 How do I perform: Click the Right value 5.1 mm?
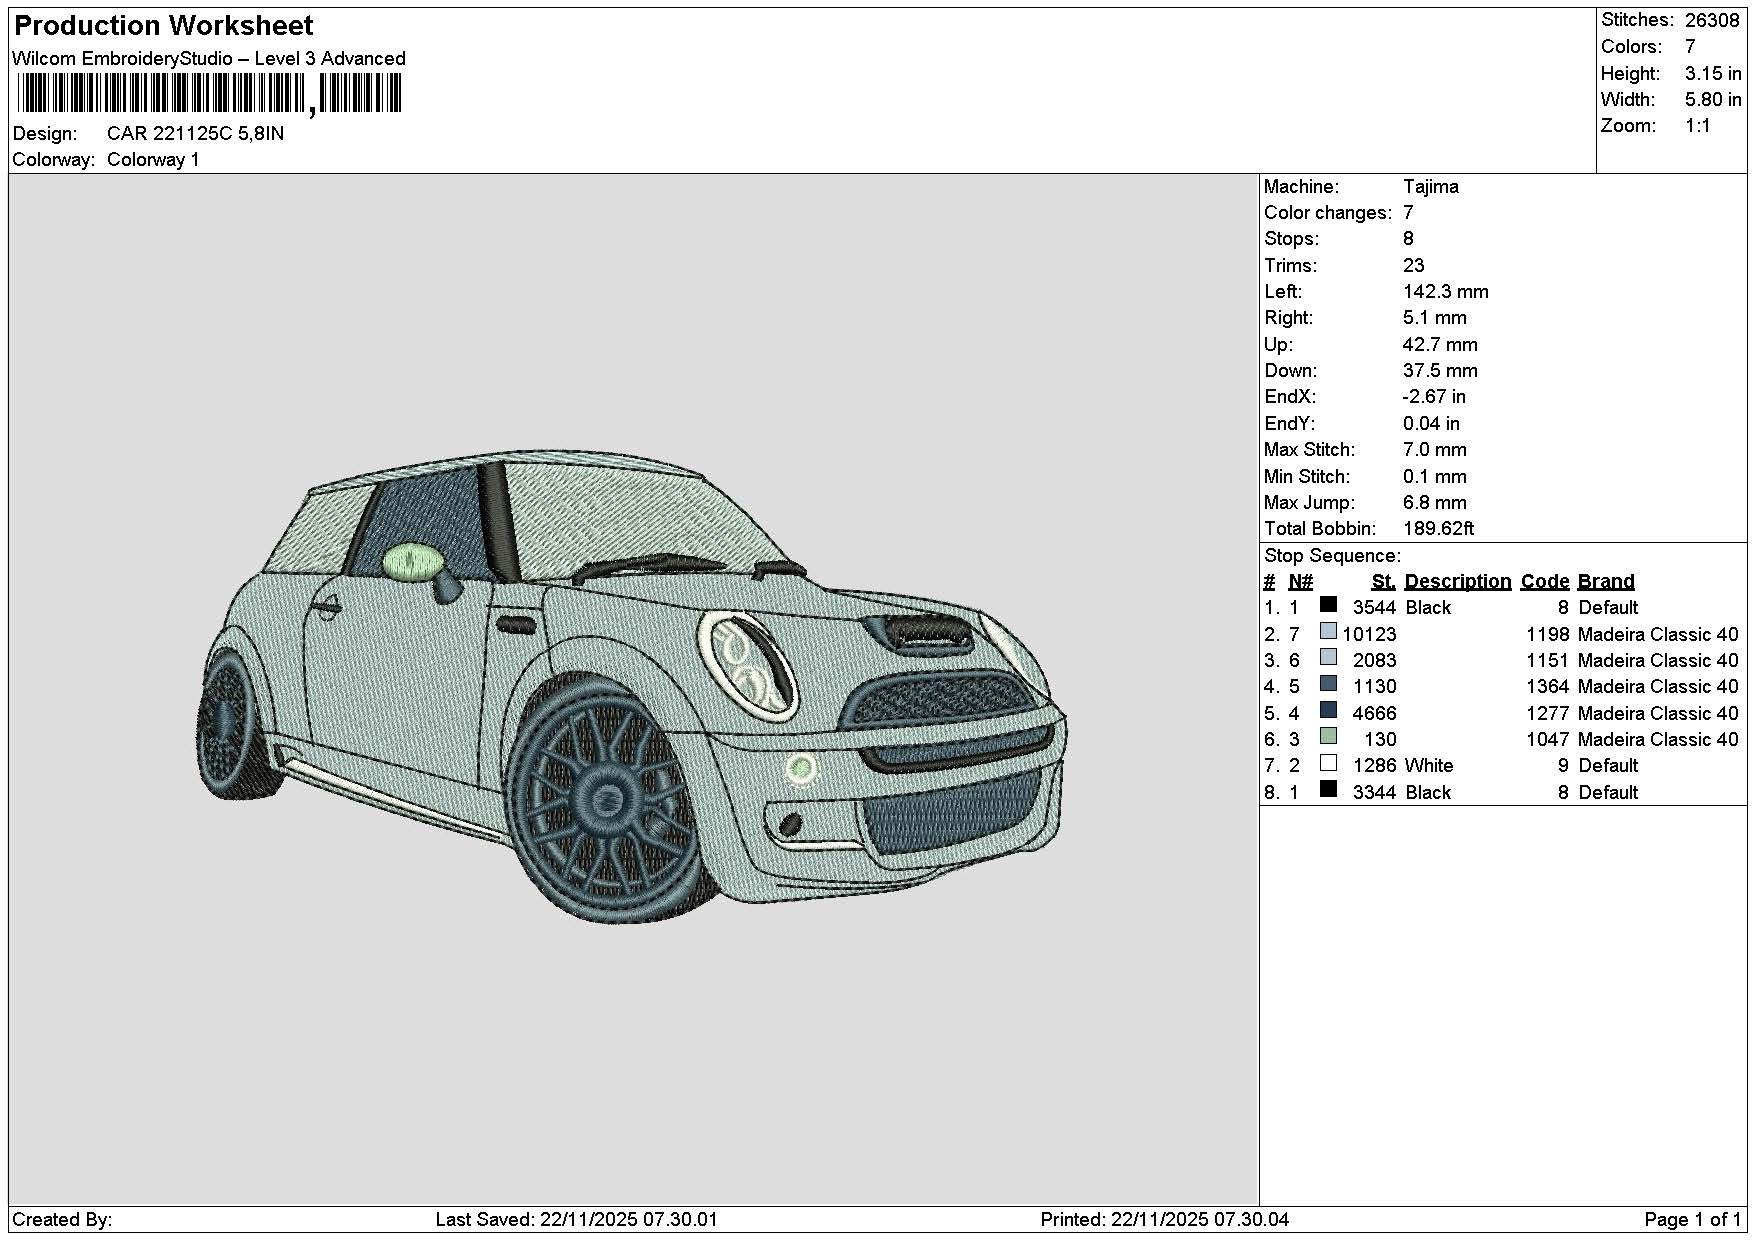point(1434,318)
